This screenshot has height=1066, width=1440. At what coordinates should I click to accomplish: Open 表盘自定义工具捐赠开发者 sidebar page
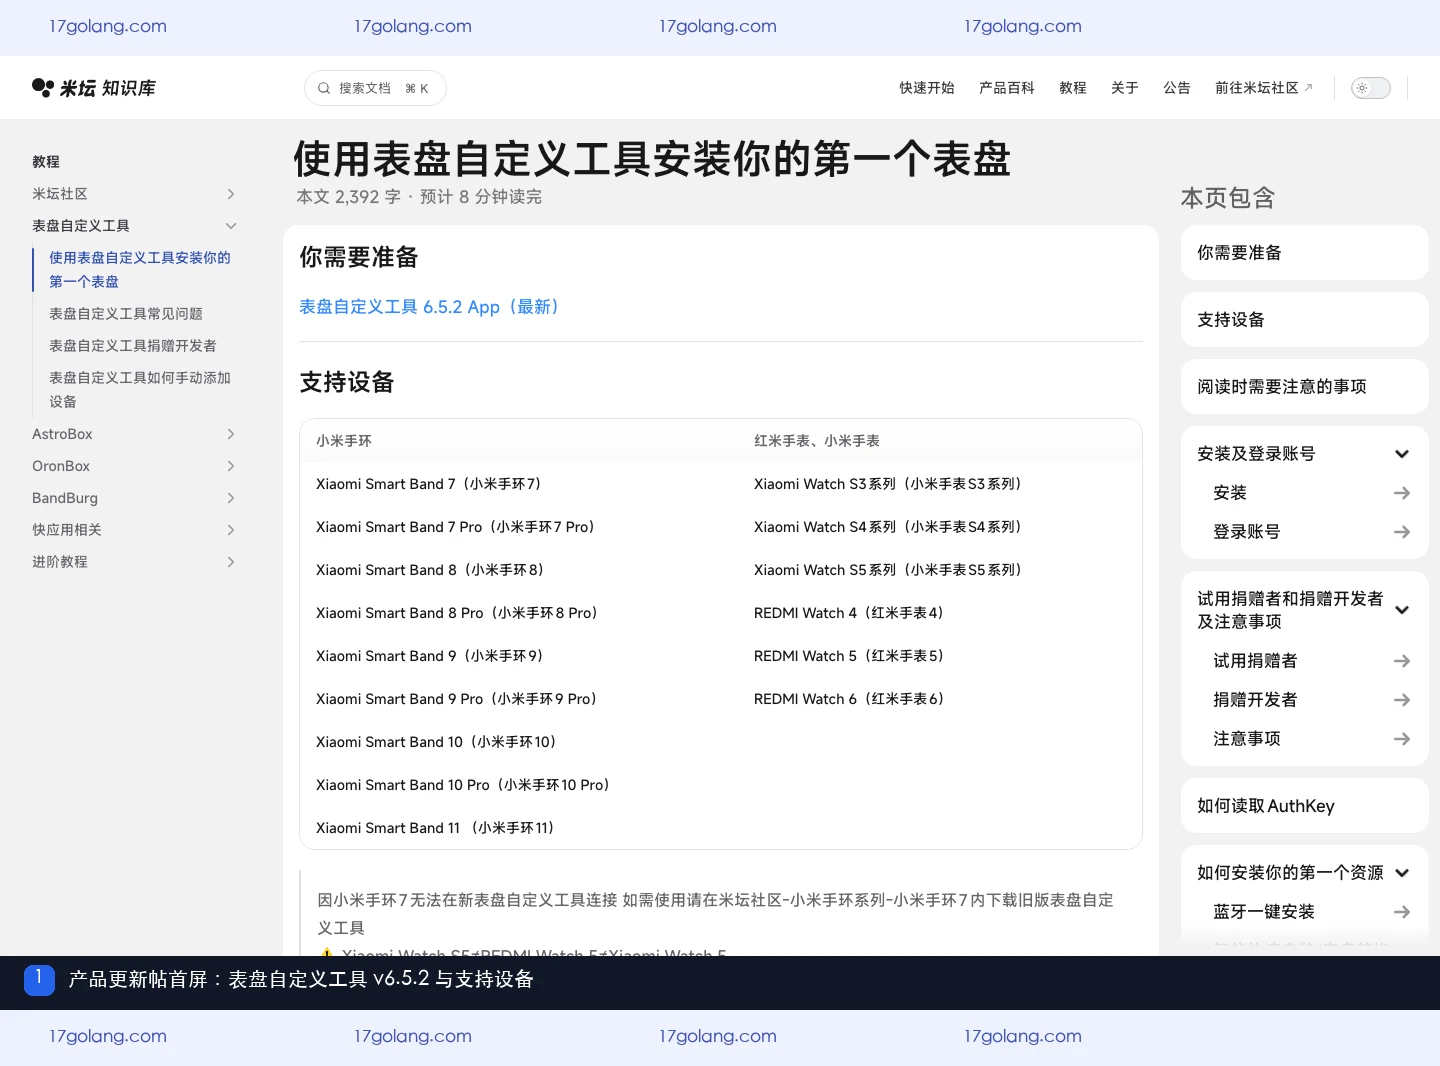pyautogui.click(x=133, y=346)
